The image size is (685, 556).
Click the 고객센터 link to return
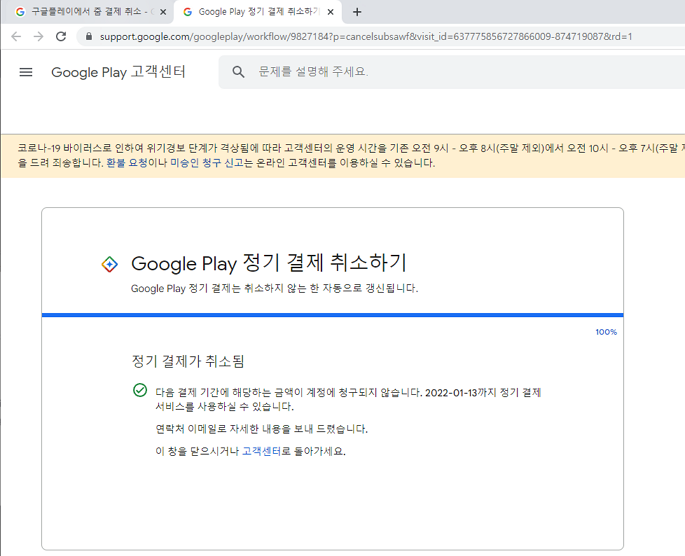click(261, 451)
